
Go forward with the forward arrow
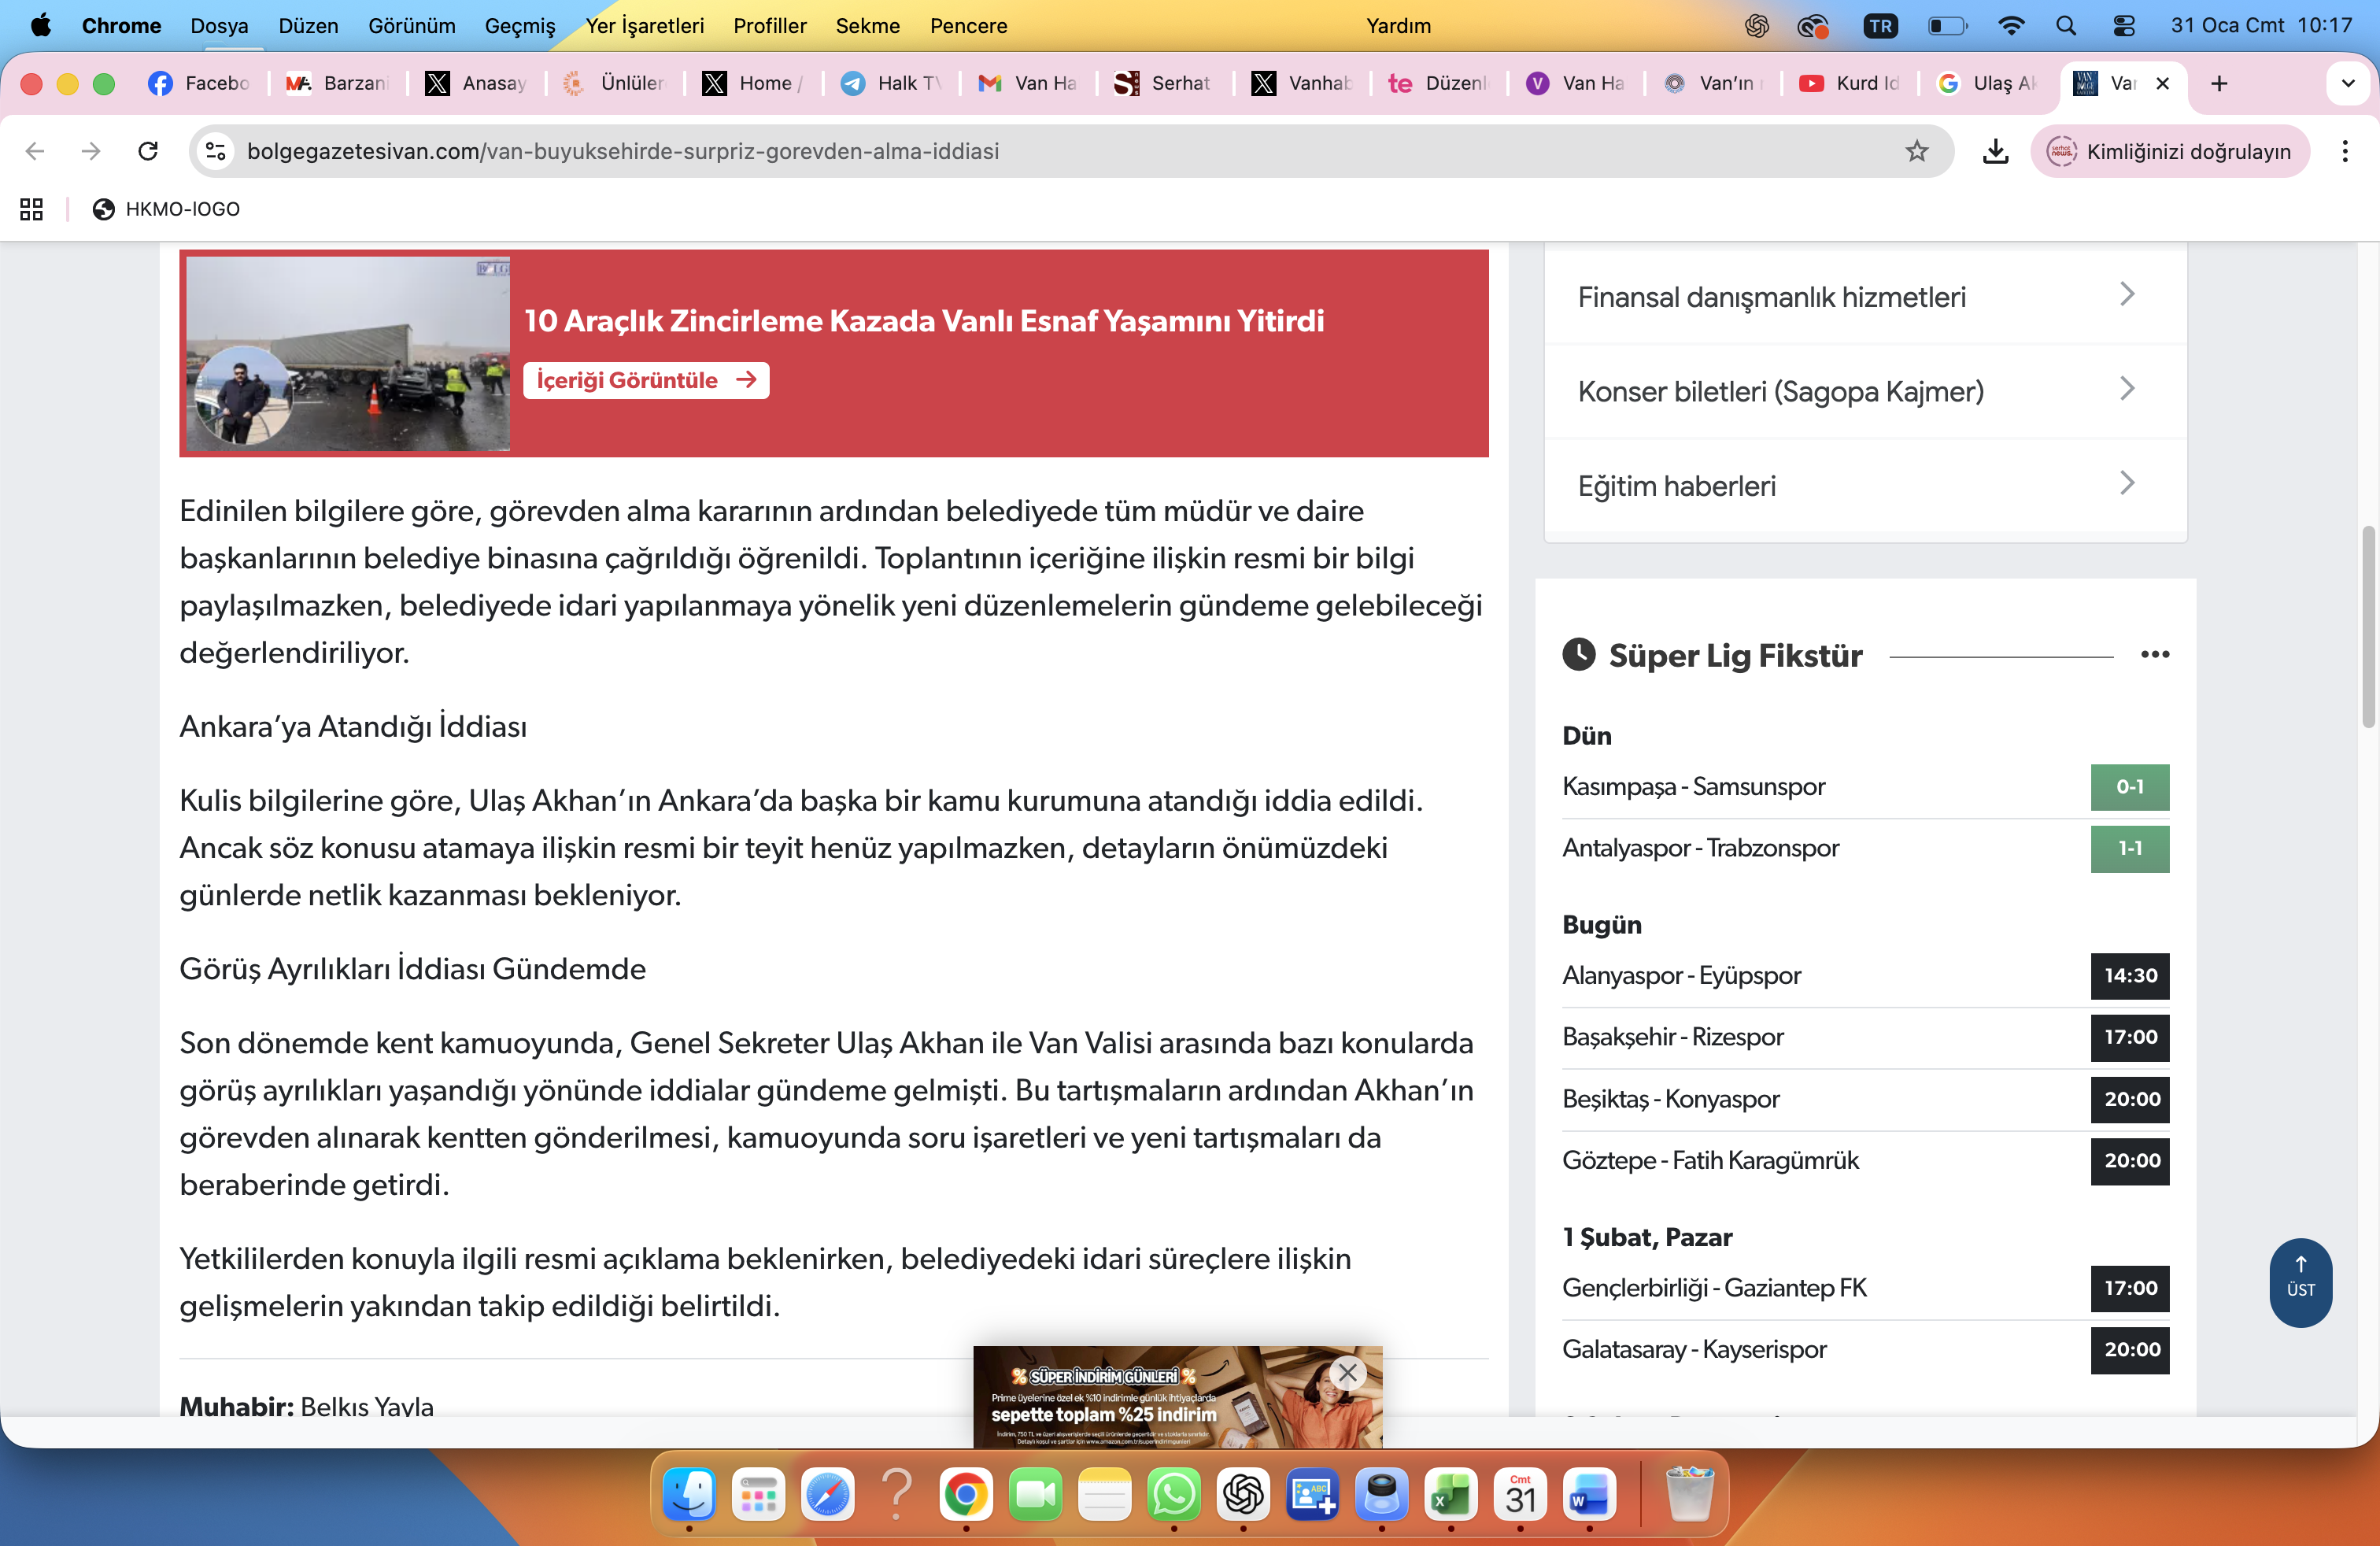[x=91, y=151]
